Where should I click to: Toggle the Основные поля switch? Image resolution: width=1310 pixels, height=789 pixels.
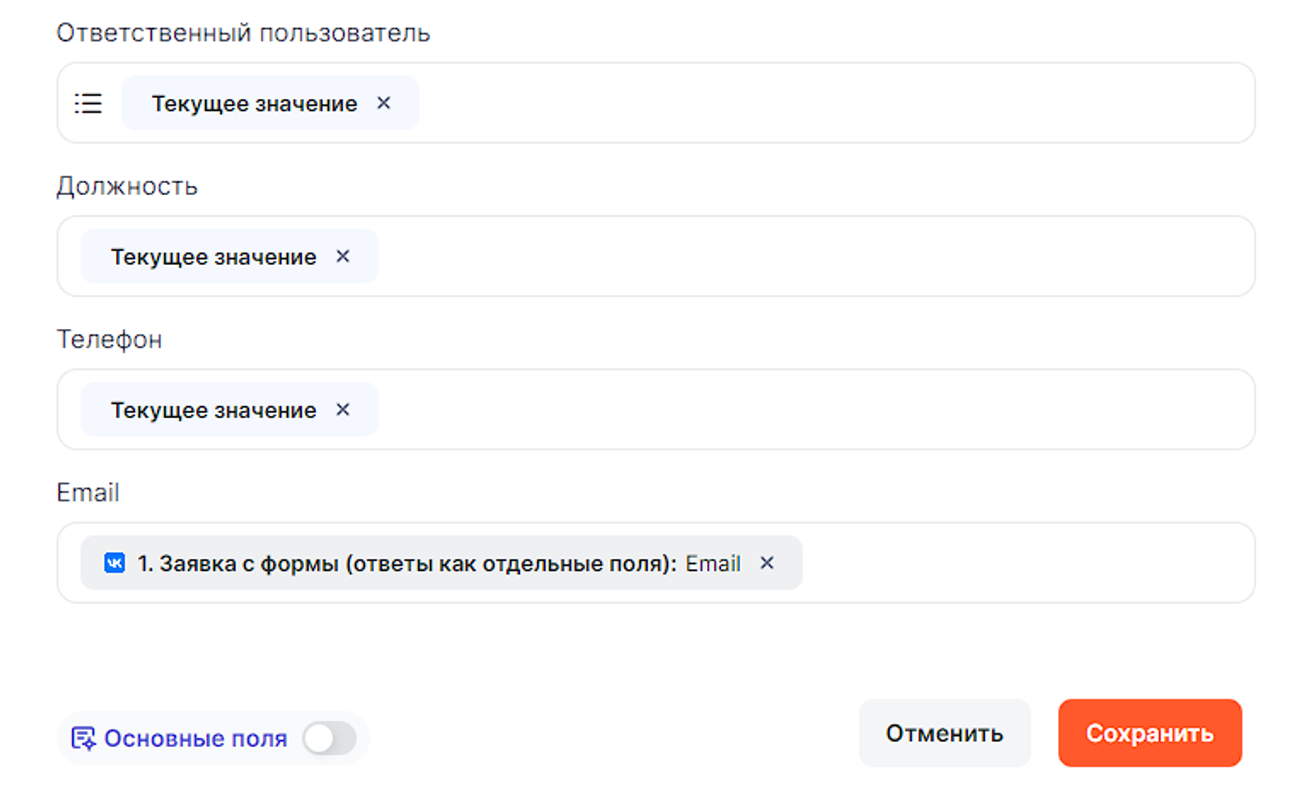[329, 739]
